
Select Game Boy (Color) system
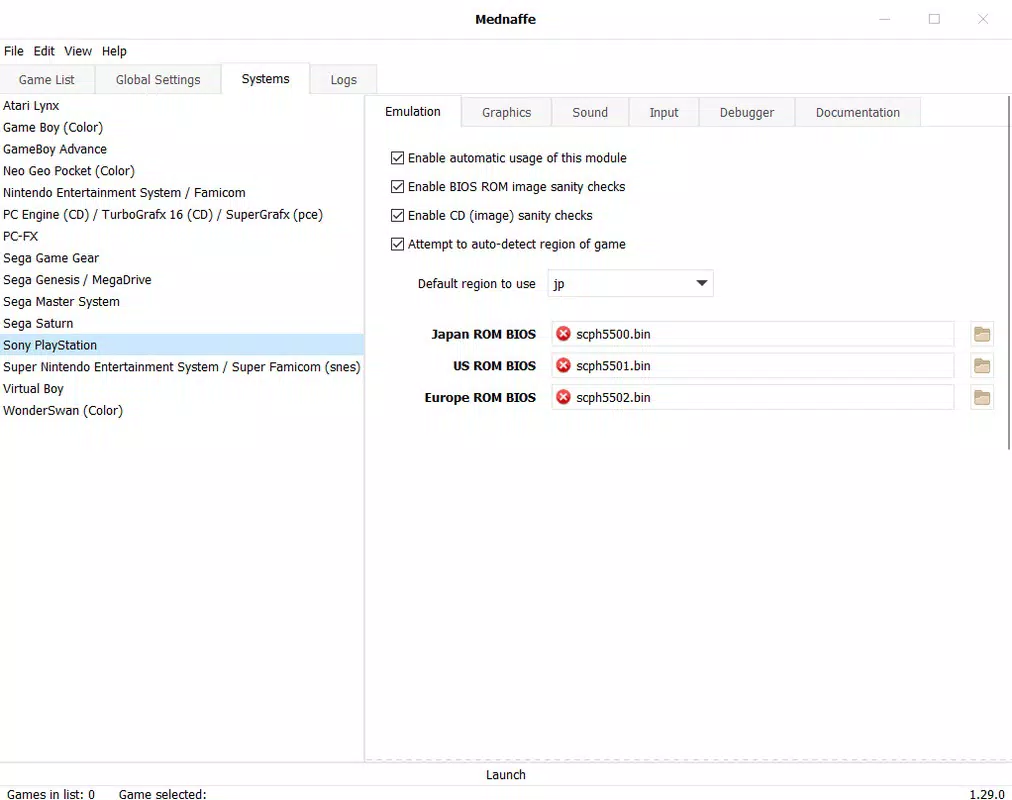[x=182, y=128]
